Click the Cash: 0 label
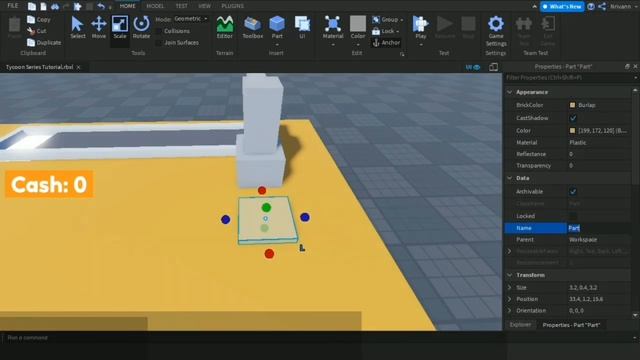The height and width of the screenshot is (360, 640). [49, 184]
